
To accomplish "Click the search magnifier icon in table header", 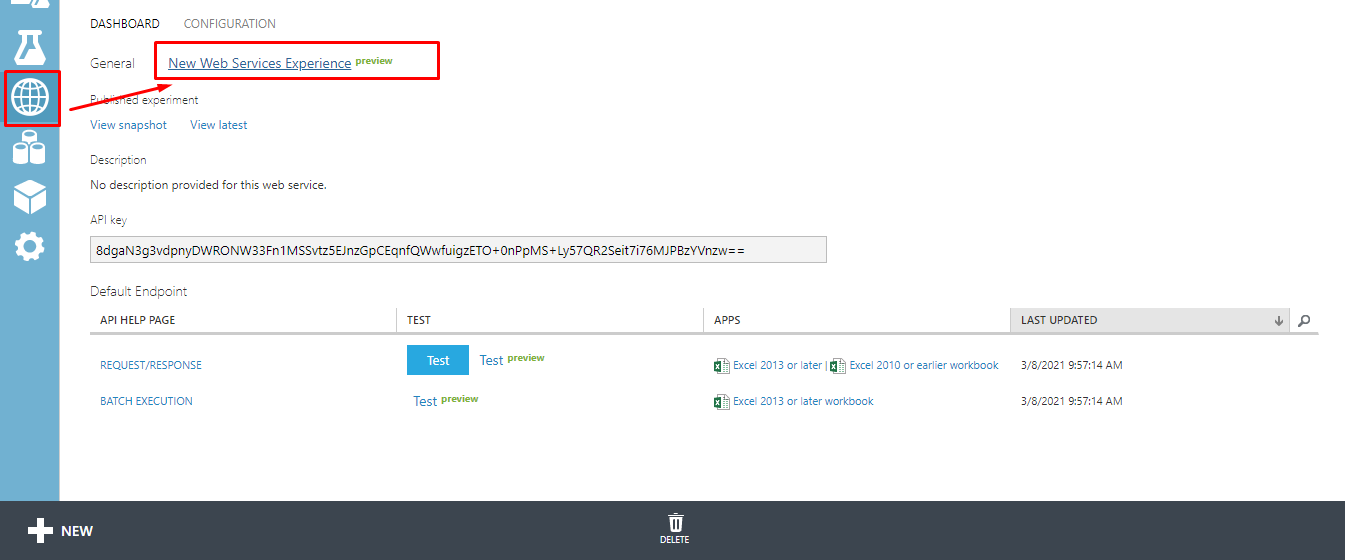I will [1304, 321].
